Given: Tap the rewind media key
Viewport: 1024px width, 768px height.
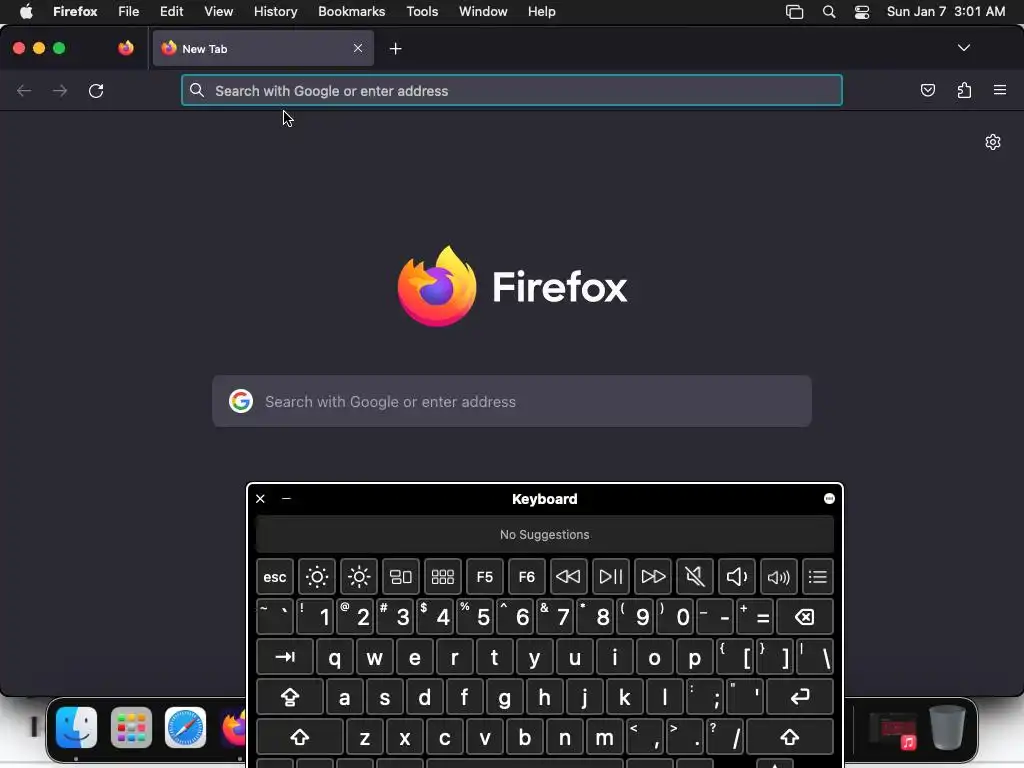Looking at the screenshot, I should tap(568, 577).
